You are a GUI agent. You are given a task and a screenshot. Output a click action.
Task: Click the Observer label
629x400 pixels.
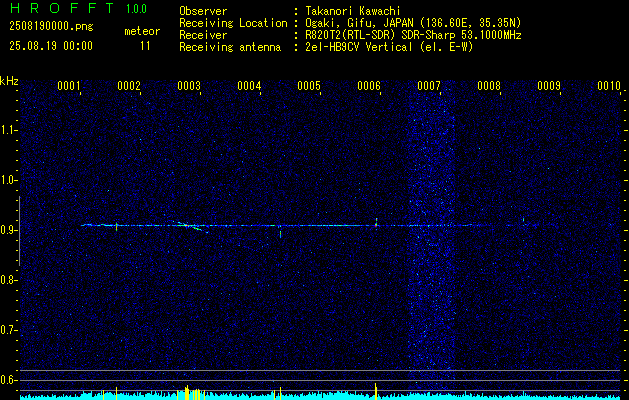coord(203,11)
